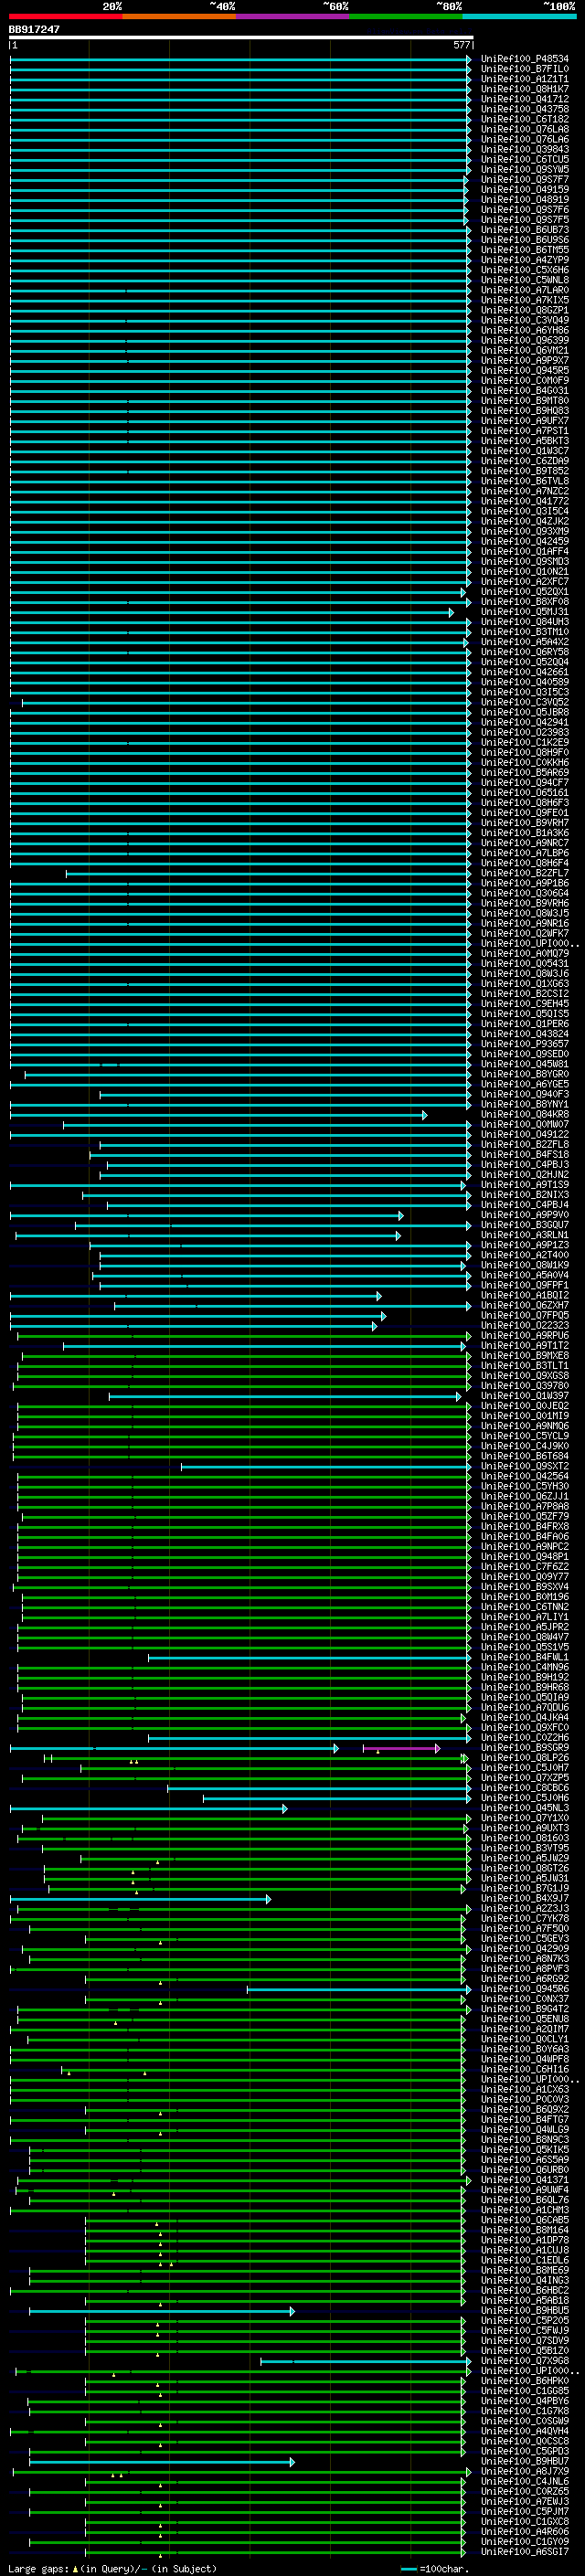Click hit label UniRef100_B9MT80
This screenshot has height=2576, width=585.
pos(524,400)
